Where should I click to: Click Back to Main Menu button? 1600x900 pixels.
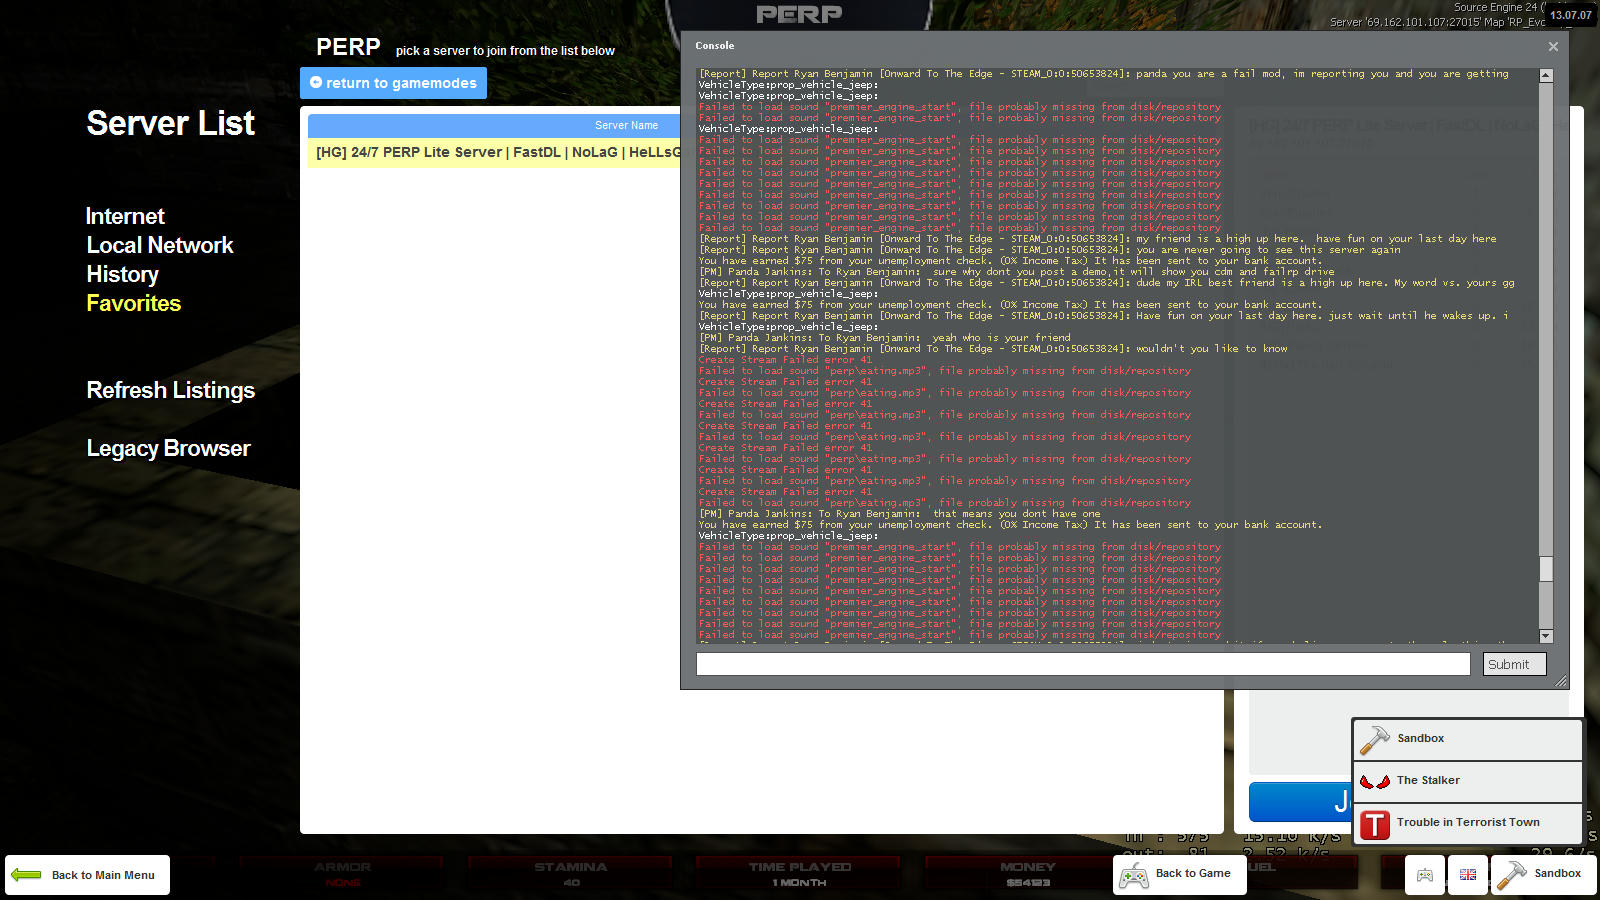tap(87, 875)
